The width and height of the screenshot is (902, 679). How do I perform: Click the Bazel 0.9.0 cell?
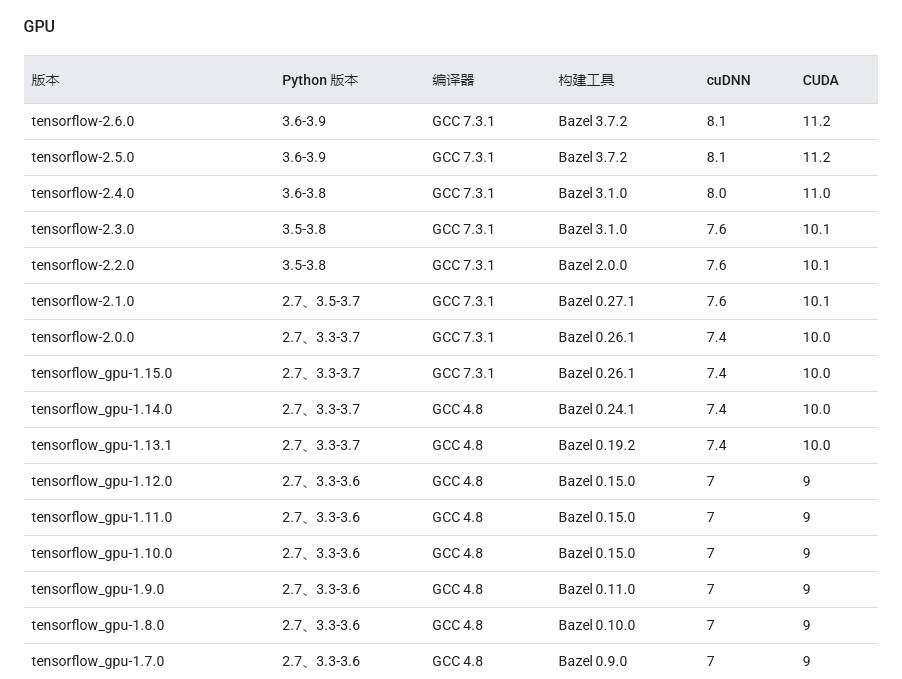(593, 661)
